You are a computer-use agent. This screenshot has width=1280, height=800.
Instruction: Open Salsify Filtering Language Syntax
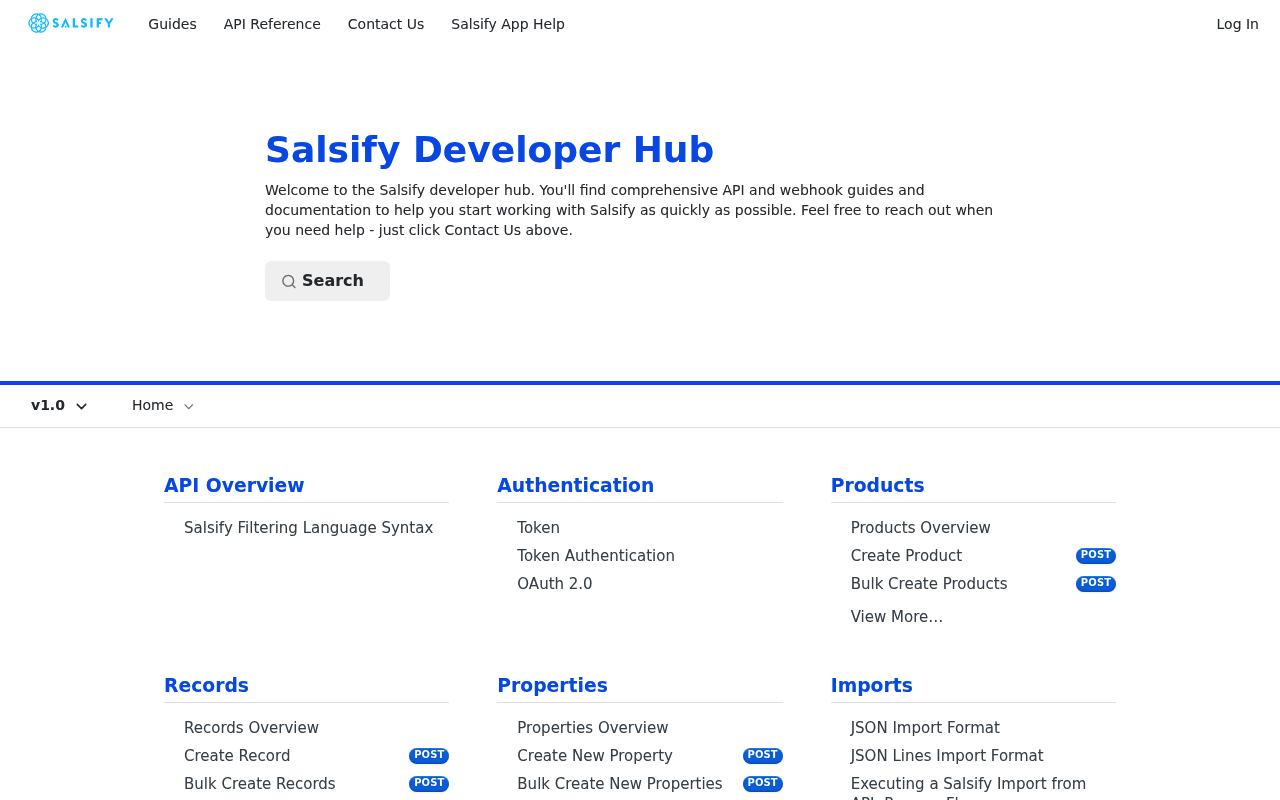(x=308, y=528)
